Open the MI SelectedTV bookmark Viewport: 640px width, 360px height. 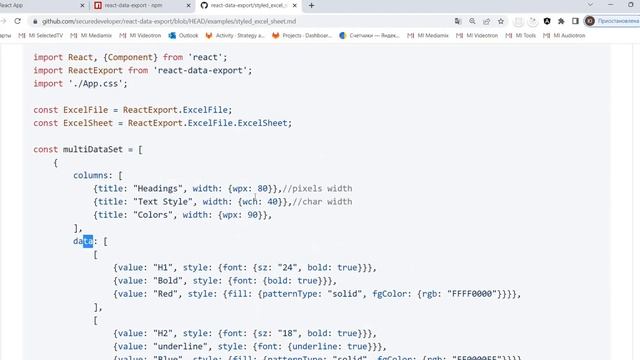[x=41, y=36]
